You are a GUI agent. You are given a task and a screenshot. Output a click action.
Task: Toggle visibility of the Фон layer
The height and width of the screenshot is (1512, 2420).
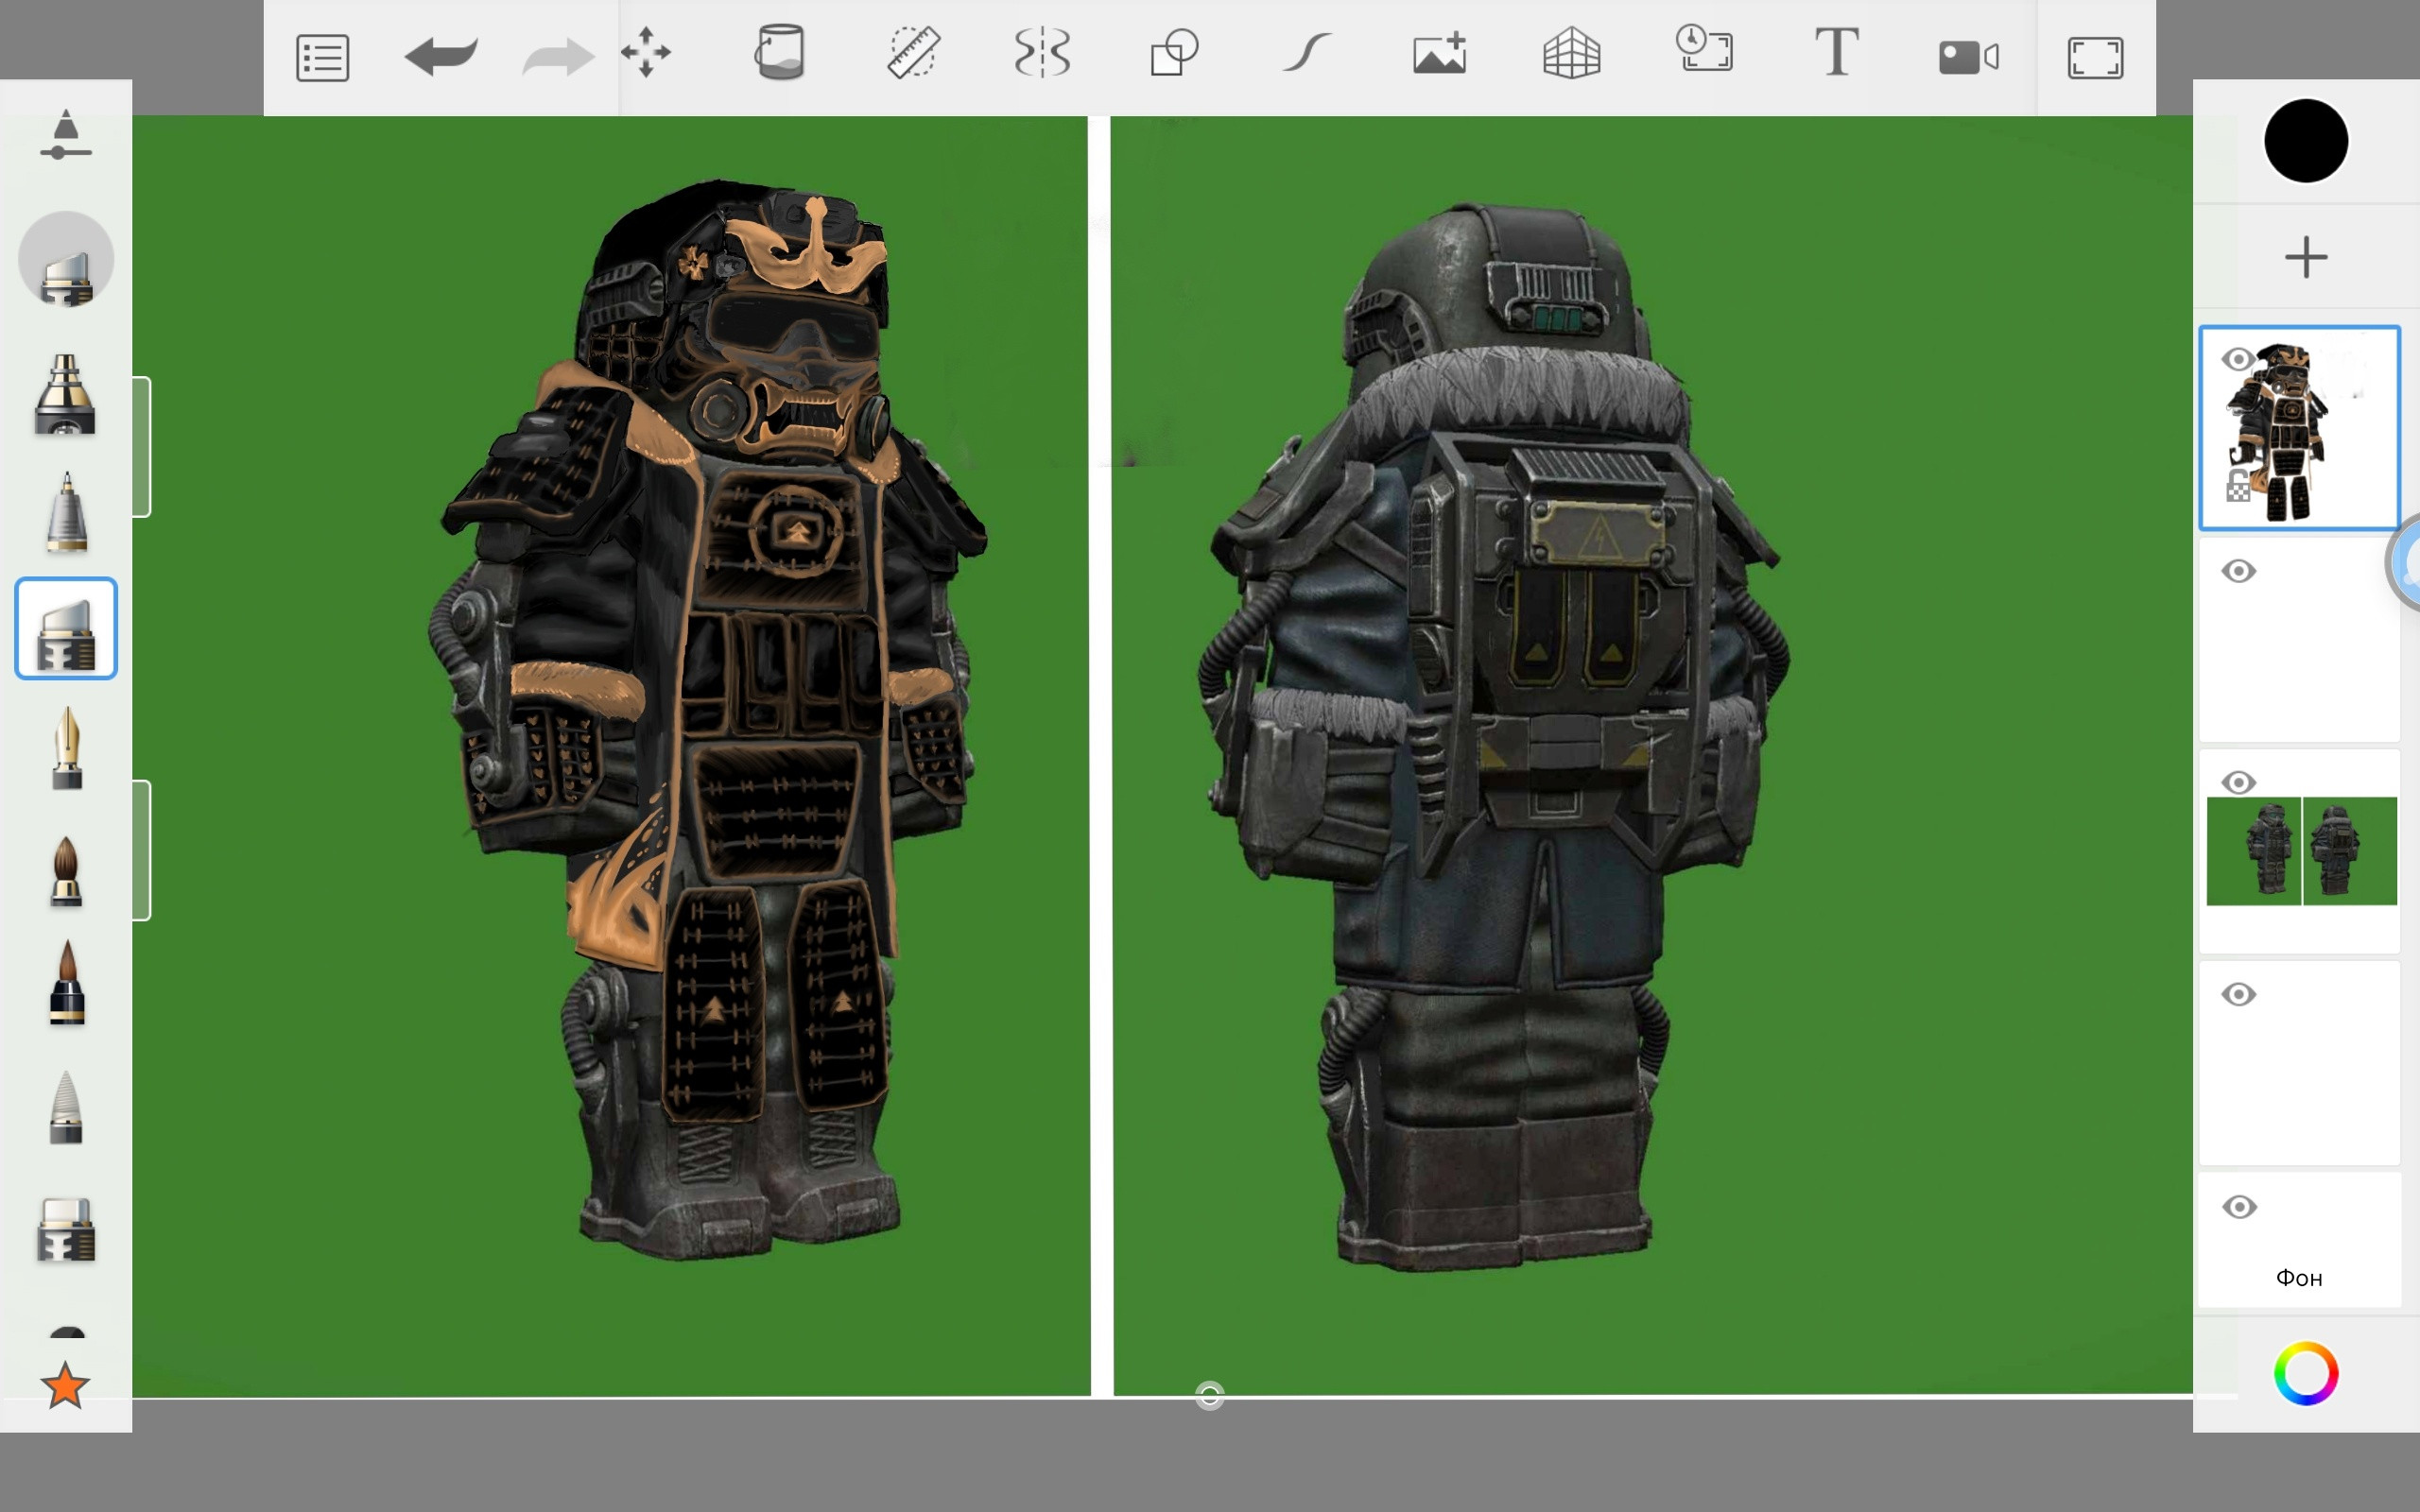point(2238,1207)
